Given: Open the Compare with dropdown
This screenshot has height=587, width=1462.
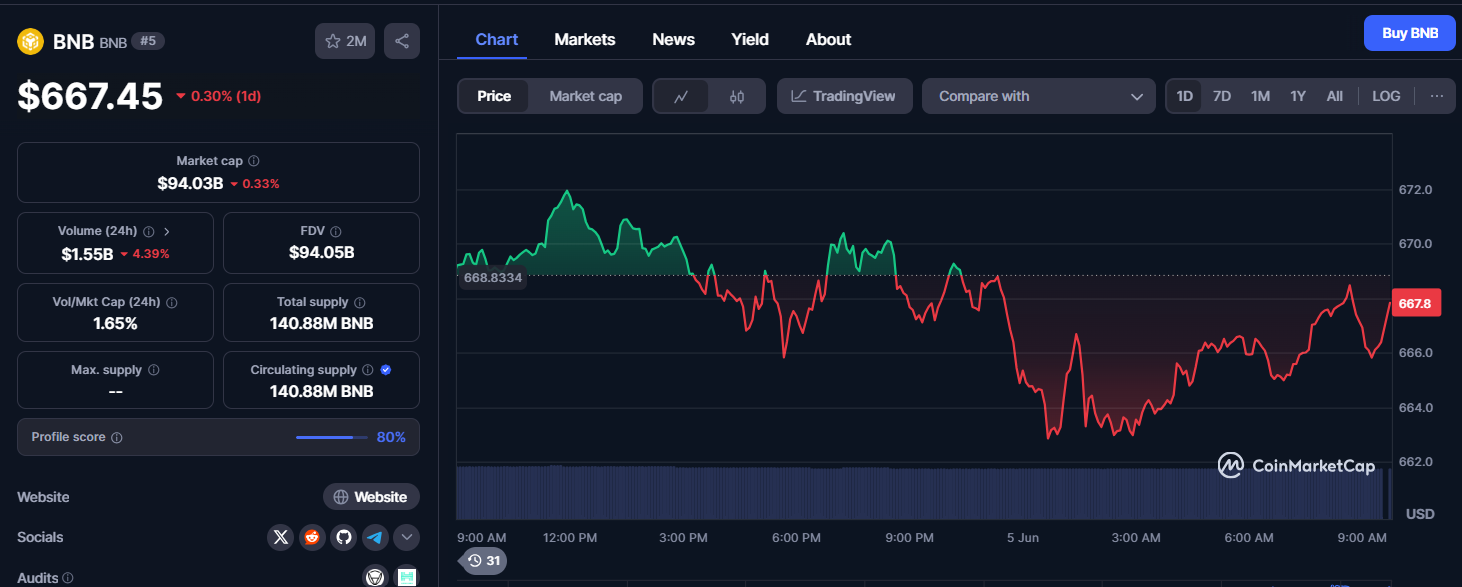Looking at the screenshot, I should (x=1040, y=96).
